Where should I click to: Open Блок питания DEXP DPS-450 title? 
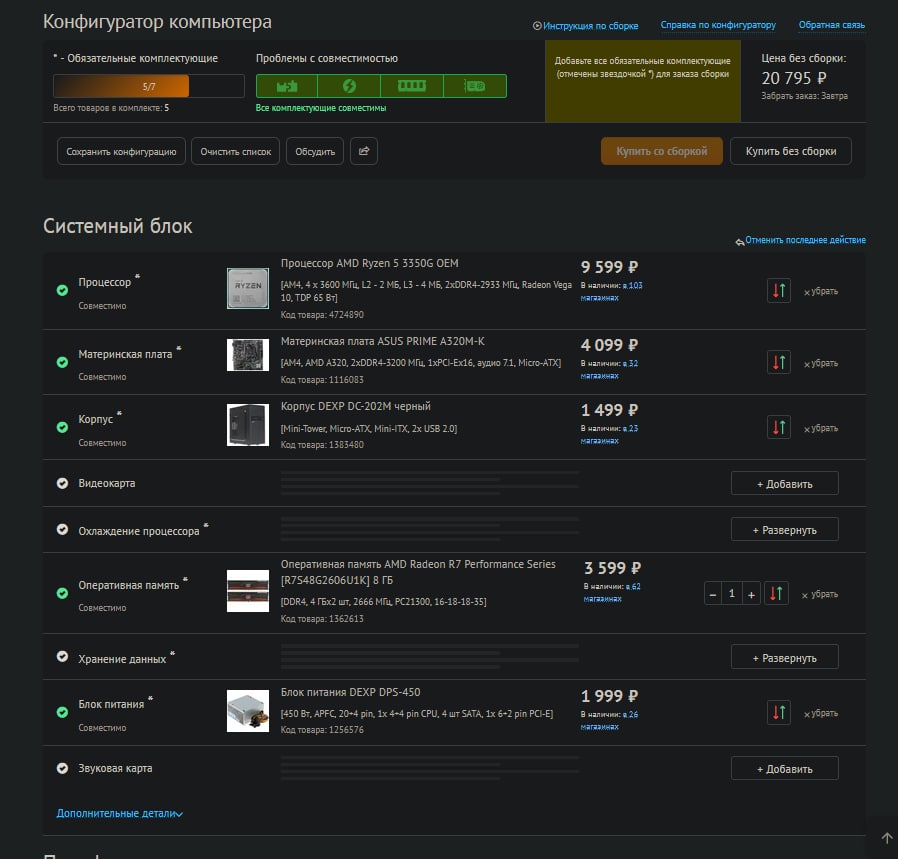pos(350,692)
